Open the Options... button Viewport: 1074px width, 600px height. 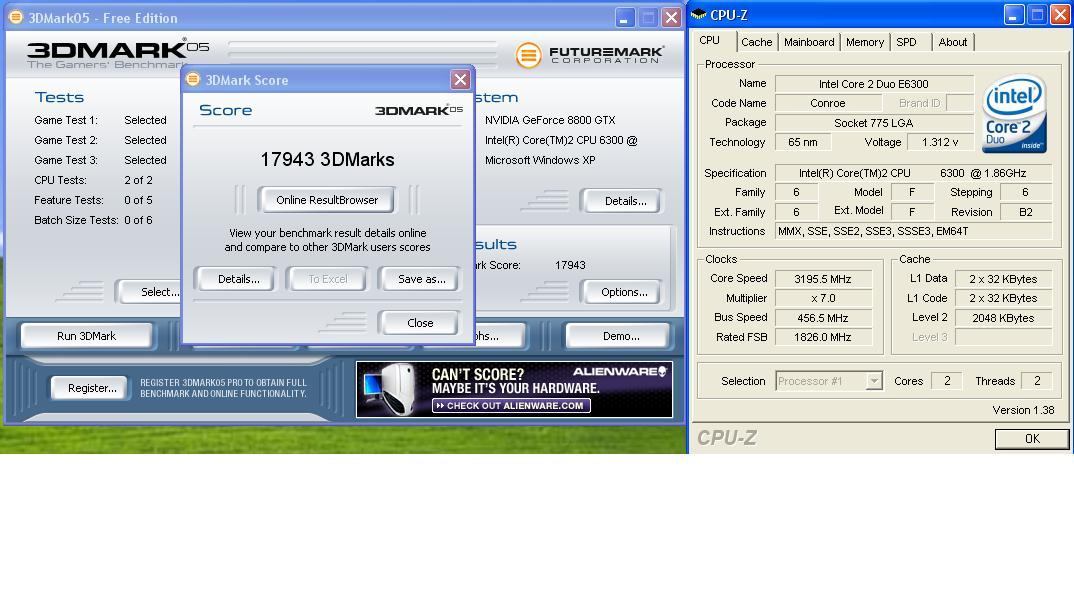coord(624,292)
